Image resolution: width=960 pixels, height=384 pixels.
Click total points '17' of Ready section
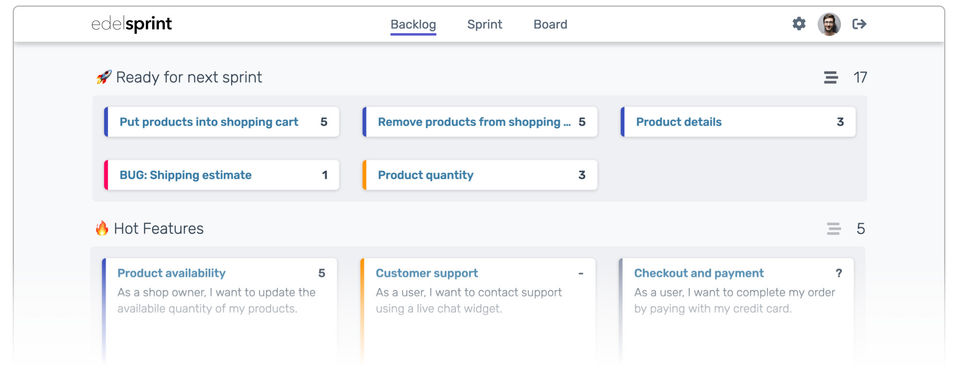coord(860,78)
